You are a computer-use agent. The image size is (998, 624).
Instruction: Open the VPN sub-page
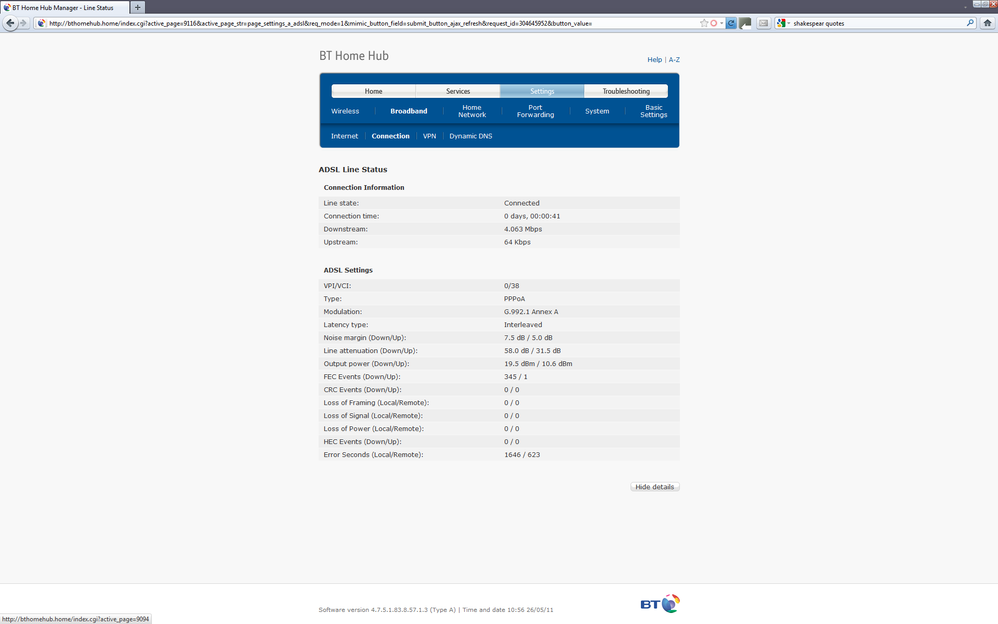point(430,136)
